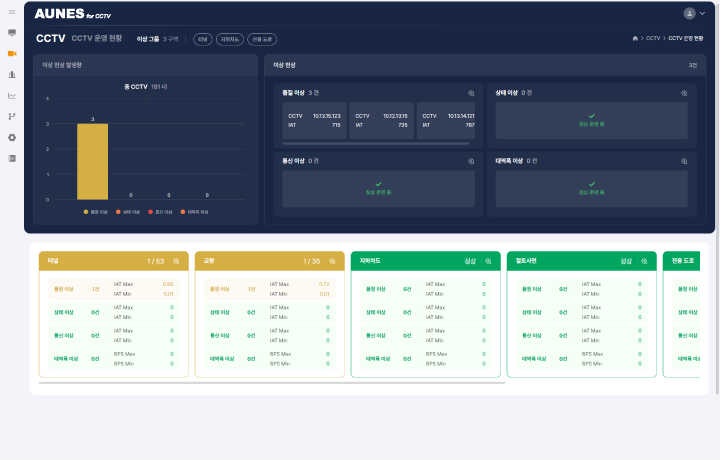Click 상태 이상 row in 터널 card
The width and height of the screenshot is (720, 460).
(x=113, y=312)
